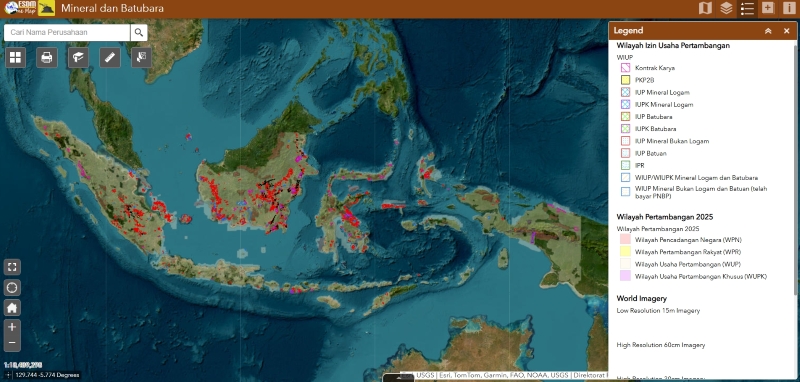Click the Mineral dan Batubara app title
The image size is (800, 382).
click(112, 8)
